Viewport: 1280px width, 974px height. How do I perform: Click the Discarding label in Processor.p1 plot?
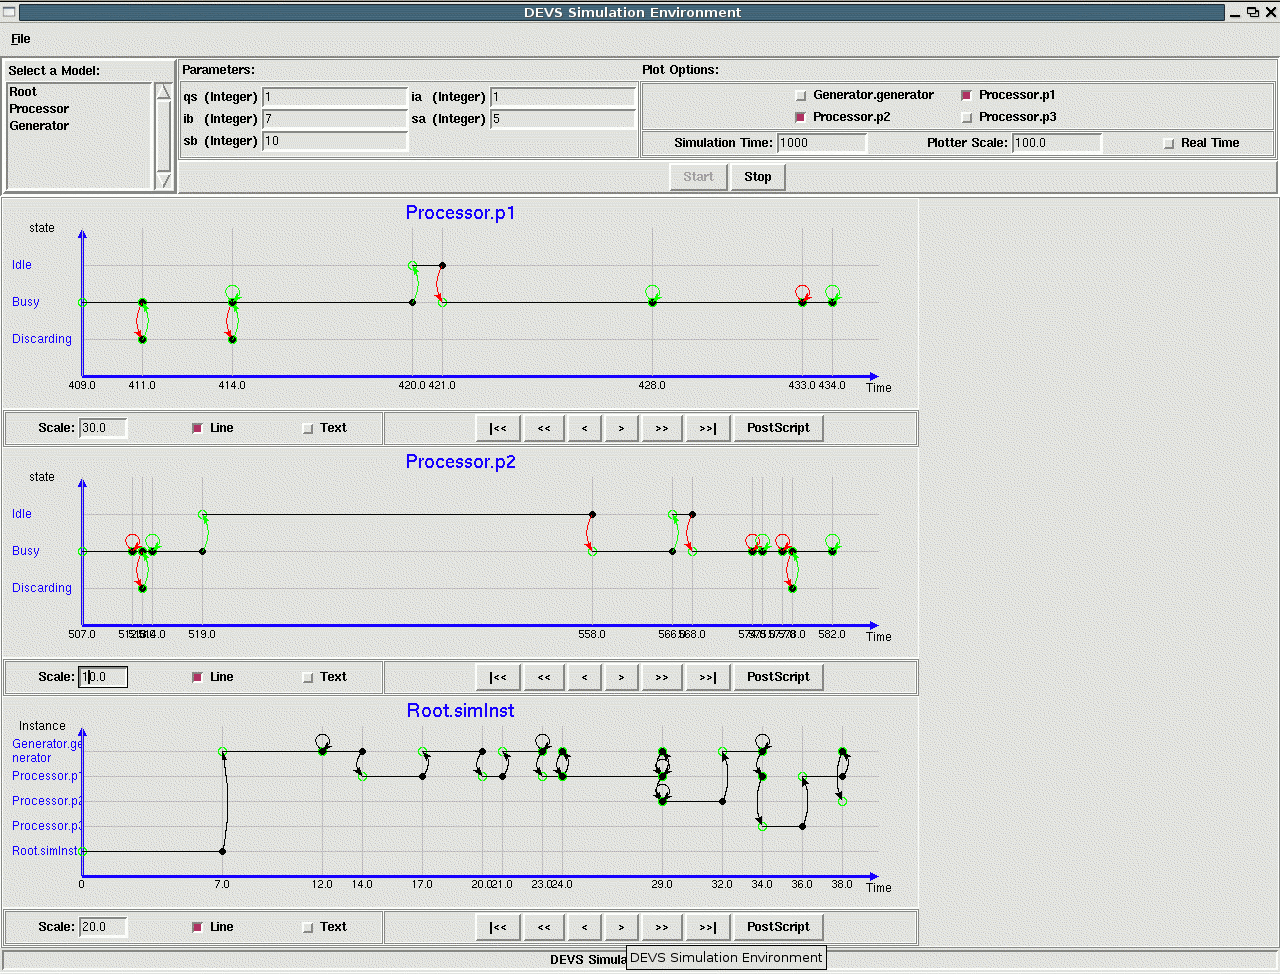point(42,339)
